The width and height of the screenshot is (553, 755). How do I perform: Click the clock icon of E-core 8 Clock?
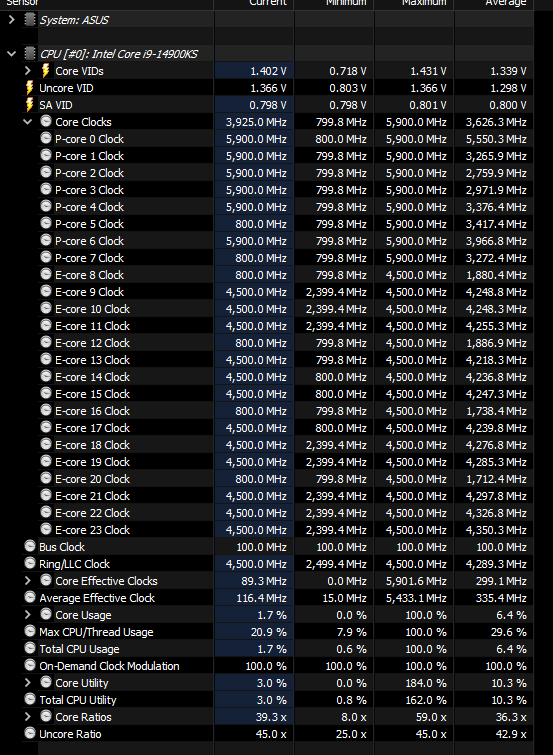tap(46, 274)
